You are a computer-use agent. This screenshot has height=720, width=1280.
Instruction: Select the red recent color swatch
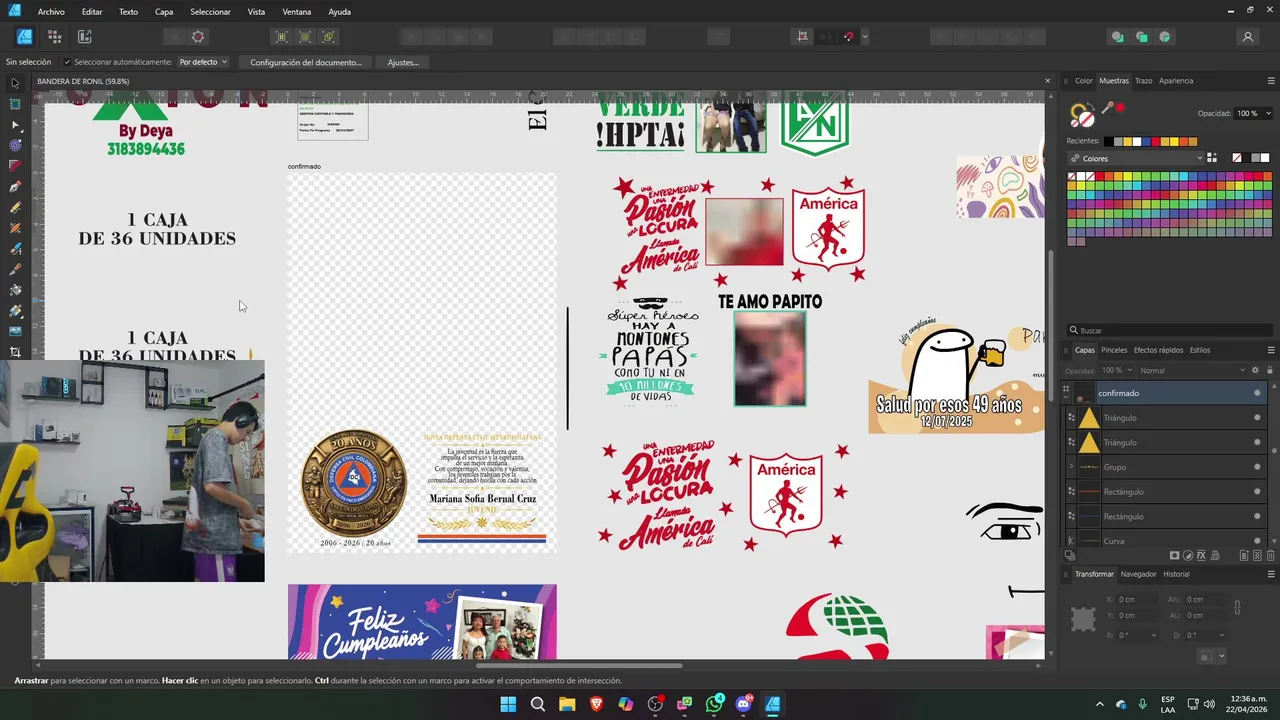[1155, 141]
